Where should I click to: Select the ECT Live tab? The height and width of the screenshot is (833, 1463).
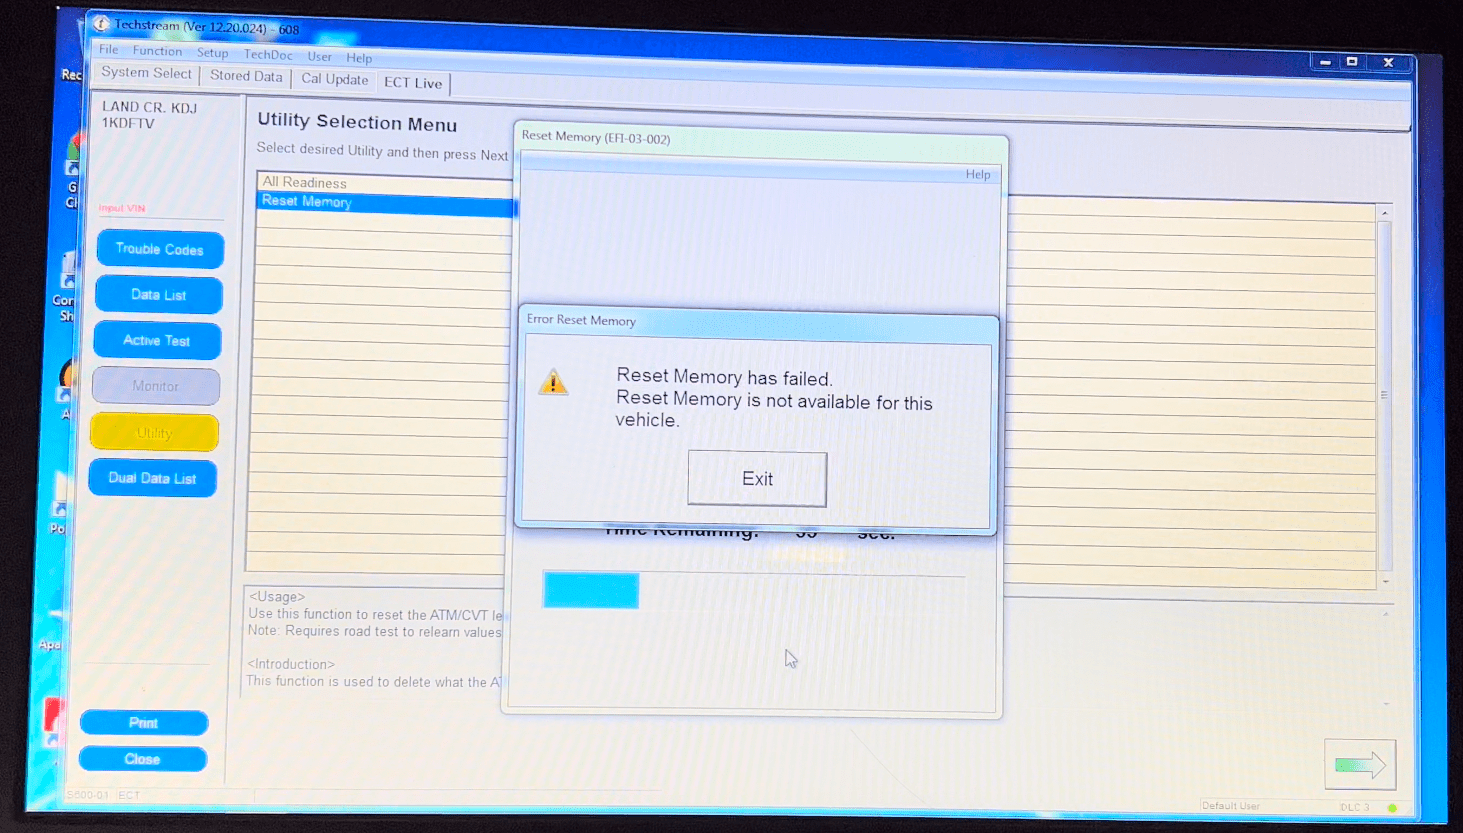pyautogui.click(x=412, y=83)
